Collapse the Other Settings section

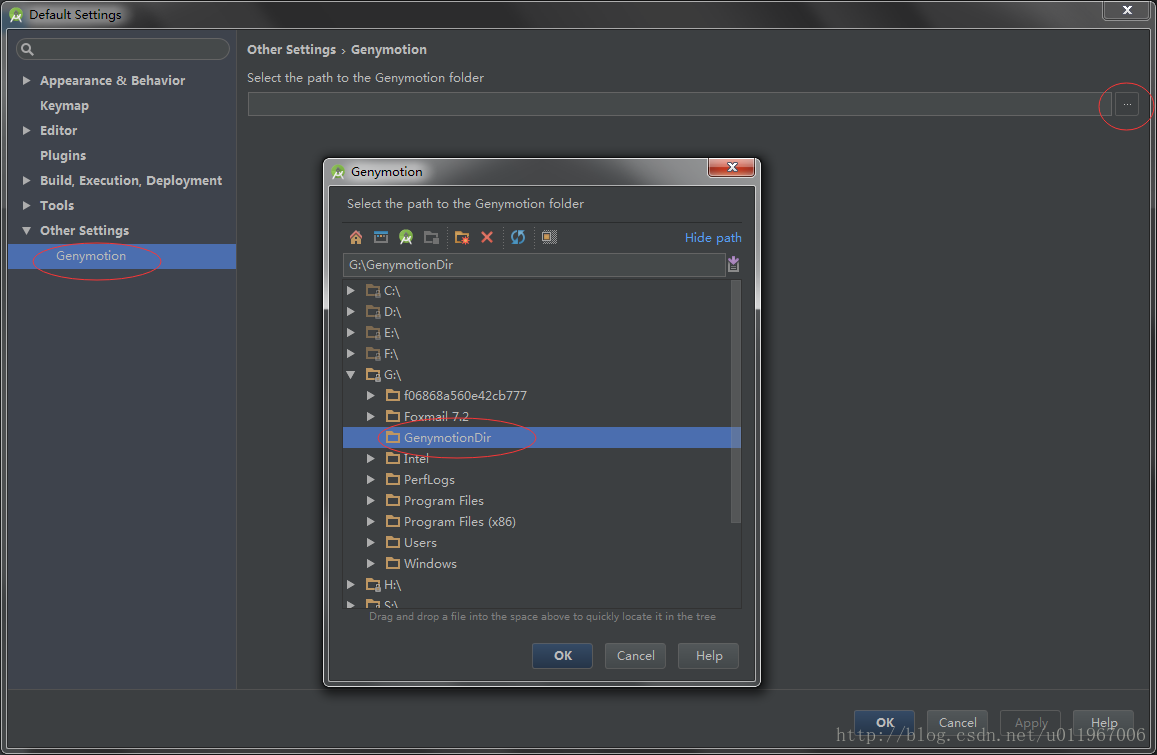point(27,231)
